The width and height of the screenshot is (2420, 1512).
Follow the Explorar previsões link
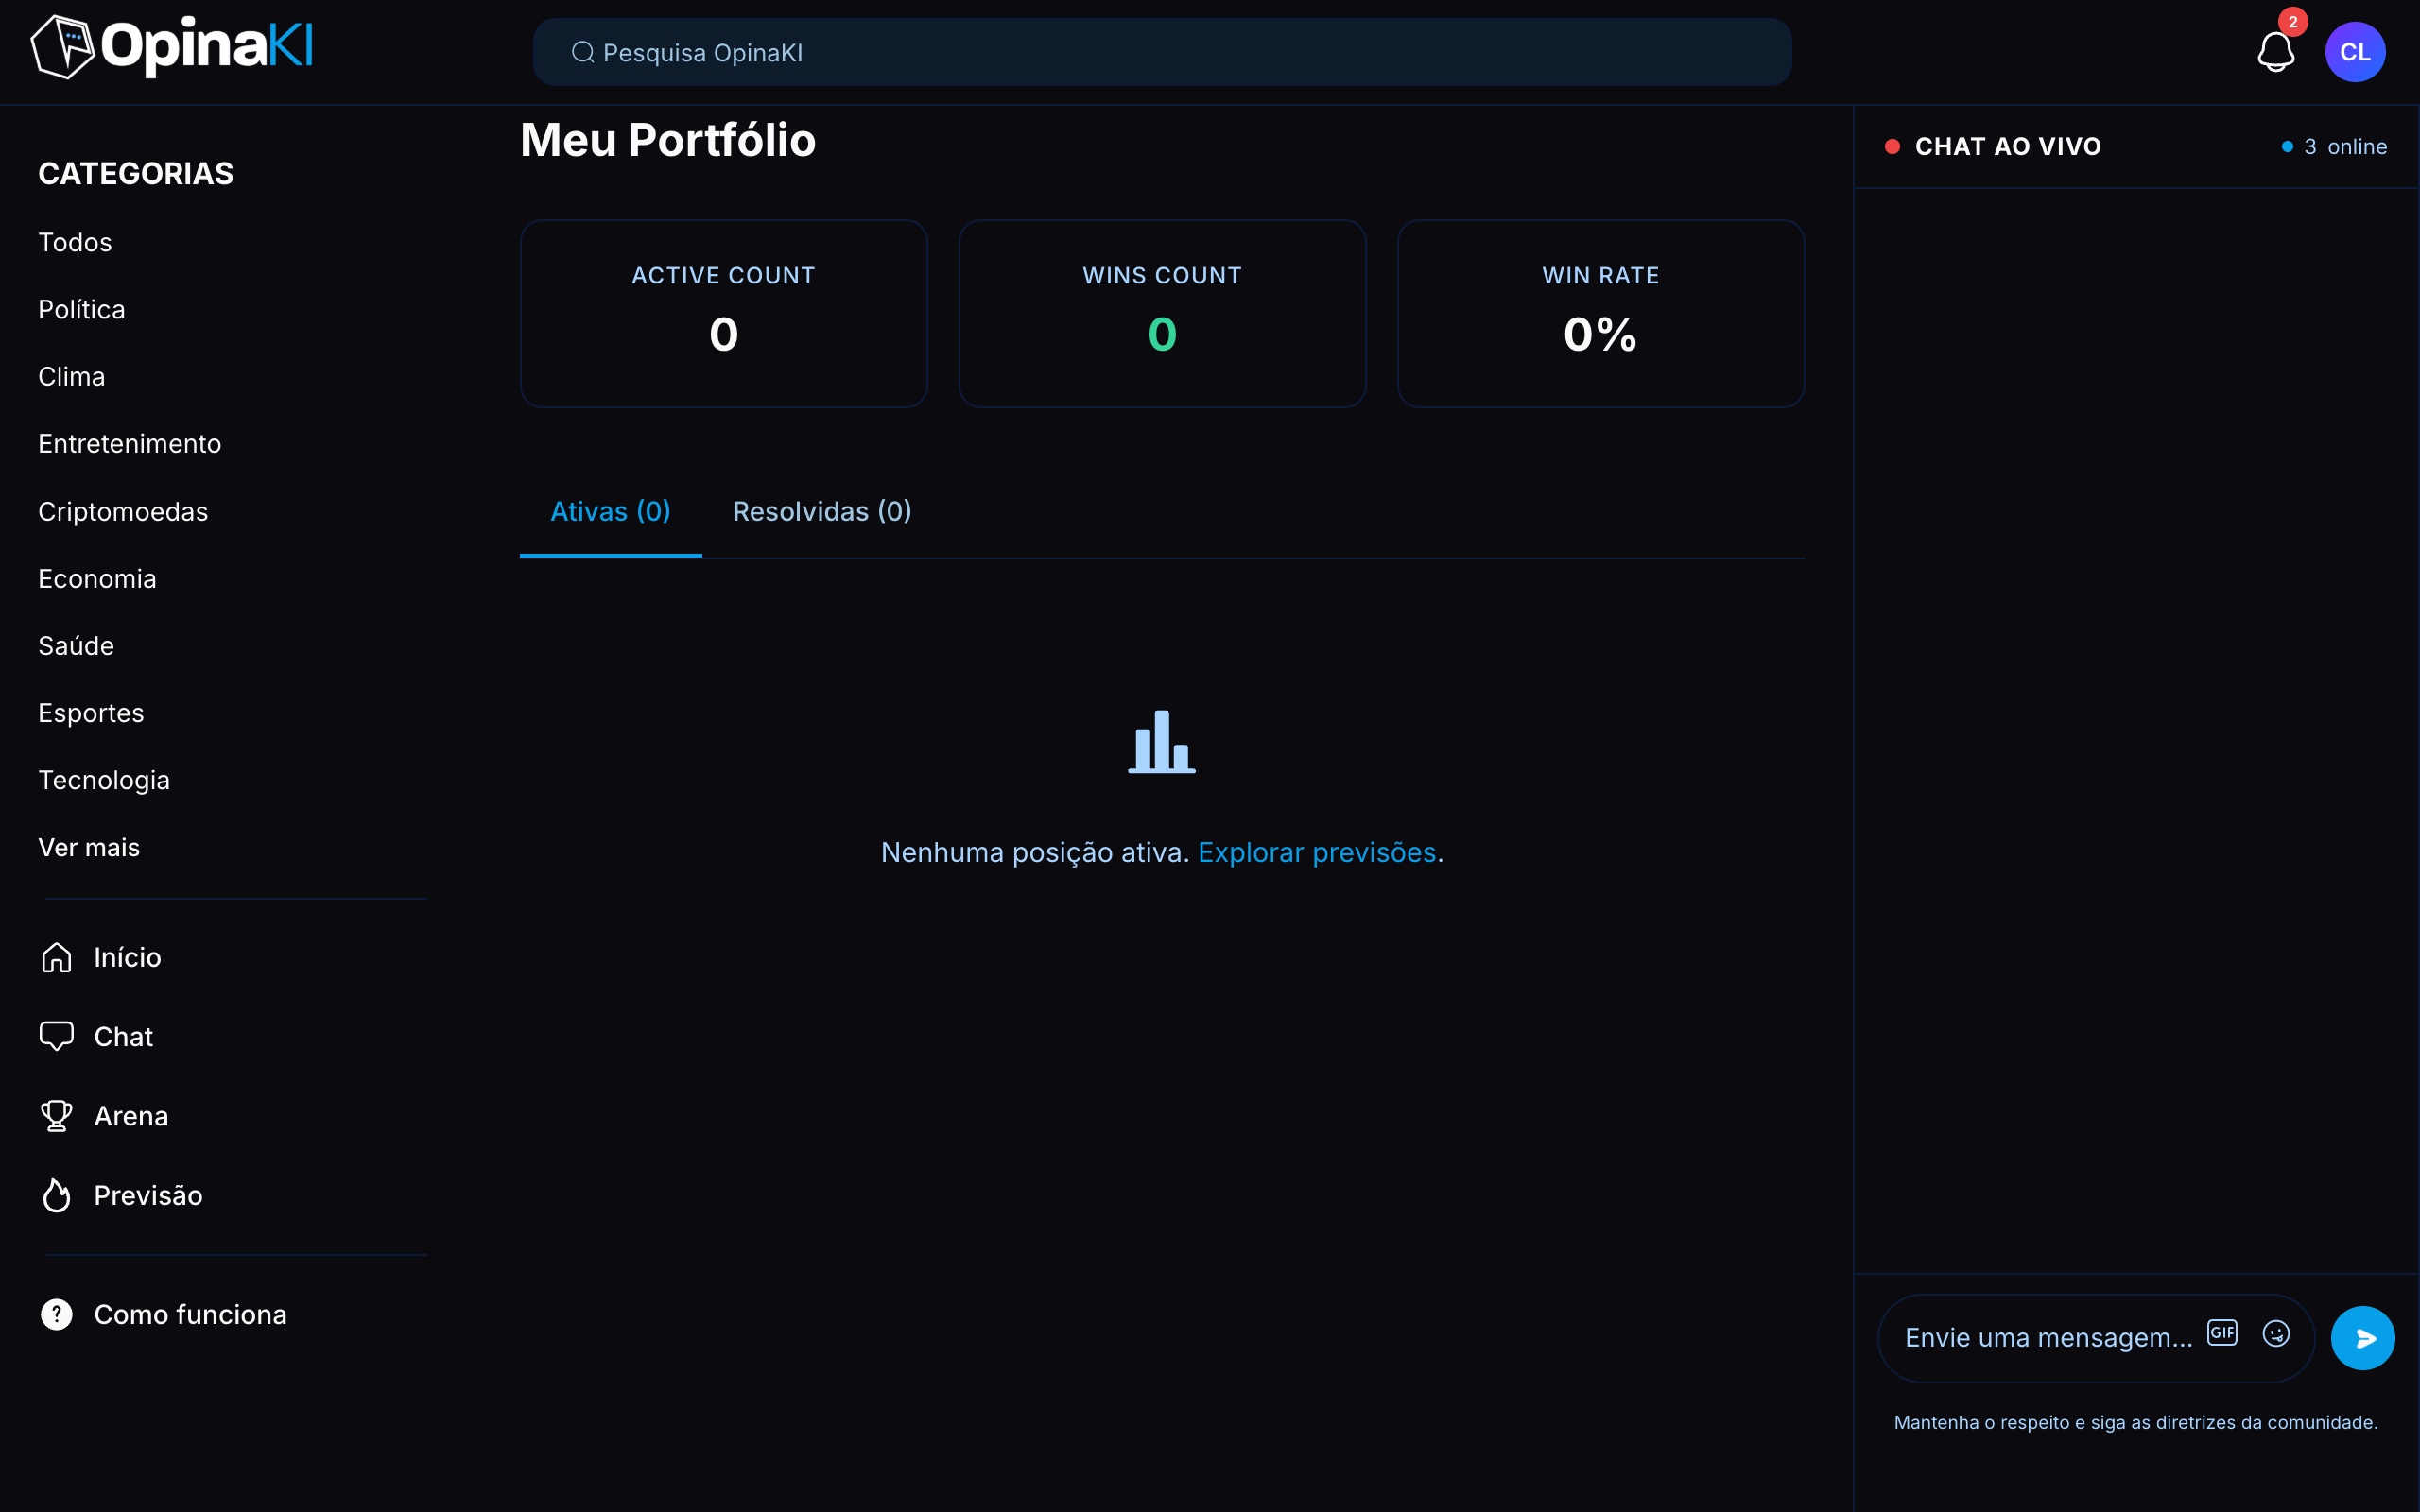coord(1317,852)
